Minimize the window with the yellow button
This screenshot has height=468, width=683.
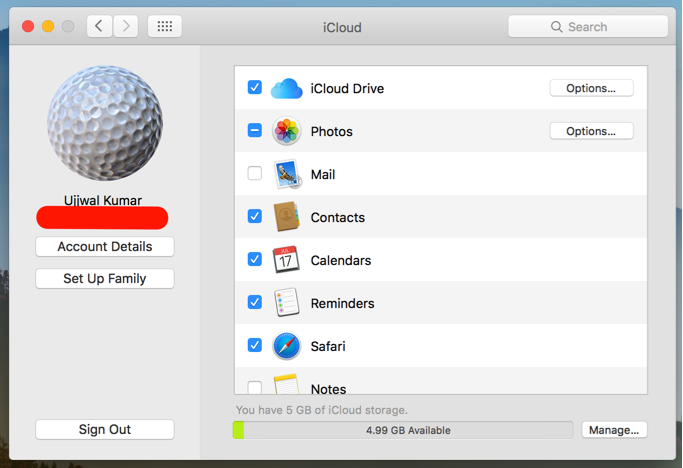48,27
